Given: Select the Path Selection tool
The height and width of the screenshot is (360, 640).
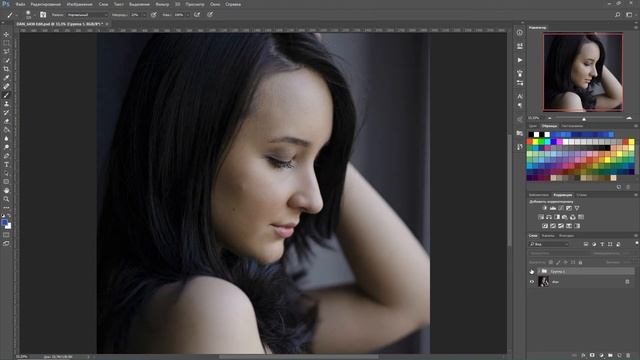Looking at the screenshot, I should [6, 173].
